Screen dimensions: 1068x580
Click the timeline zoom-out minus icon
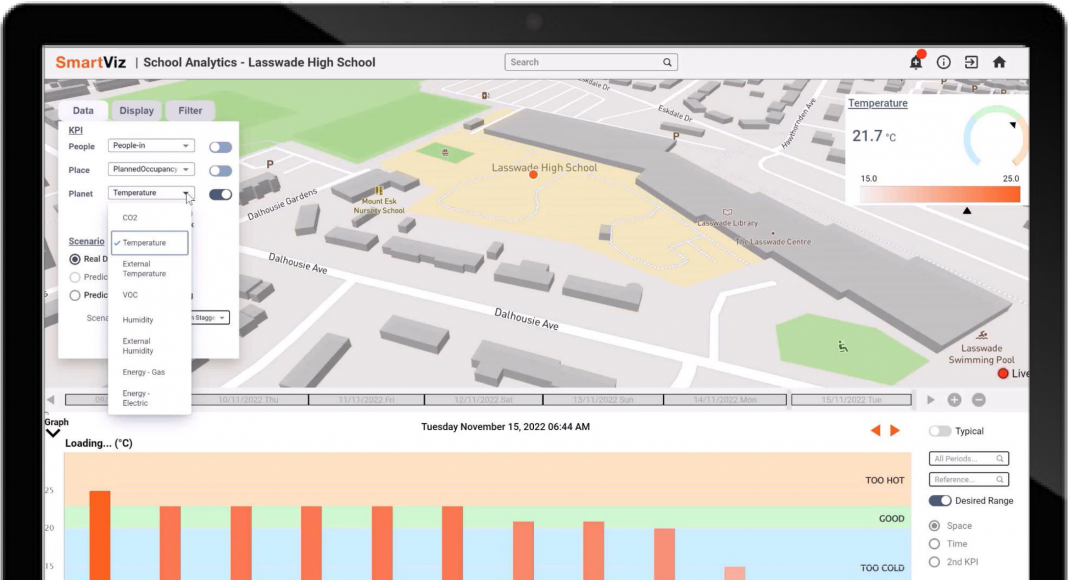click(979, 400)
